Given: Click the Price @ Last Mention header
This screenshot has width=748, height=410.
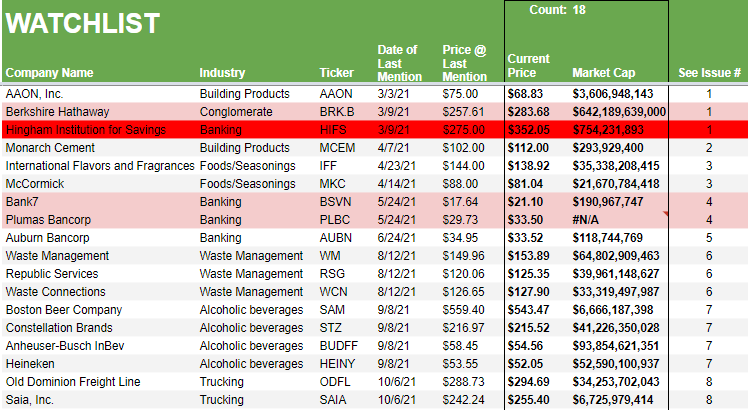Looking at the screenshot, I should 465,63.
